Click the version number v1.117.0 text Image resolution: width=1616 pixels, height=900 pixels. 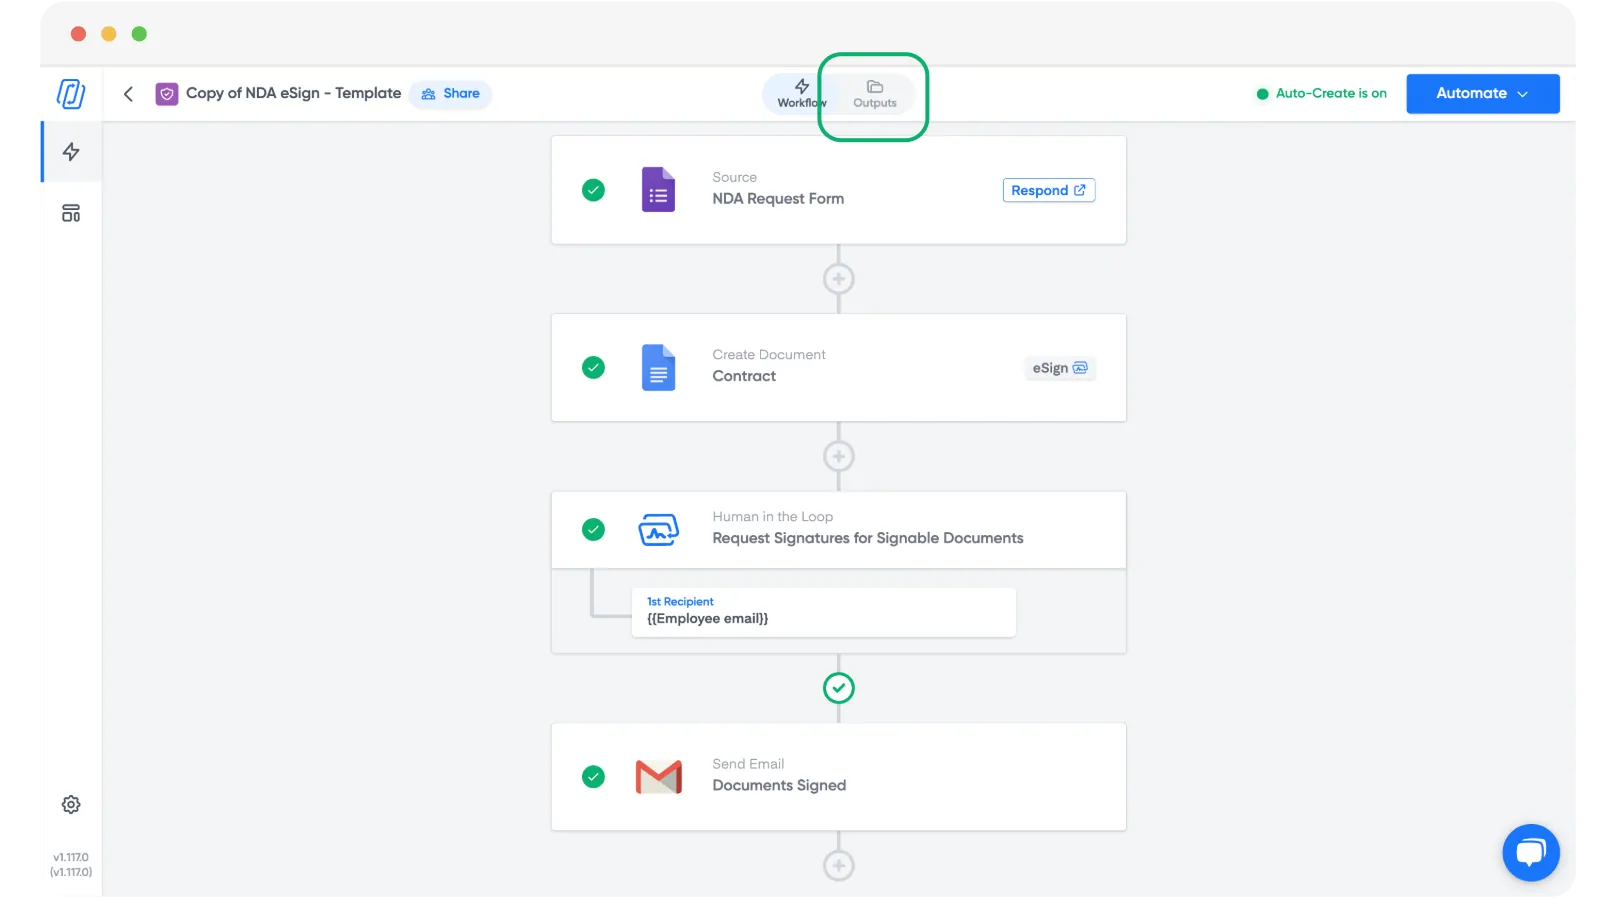tap(71, 866)
